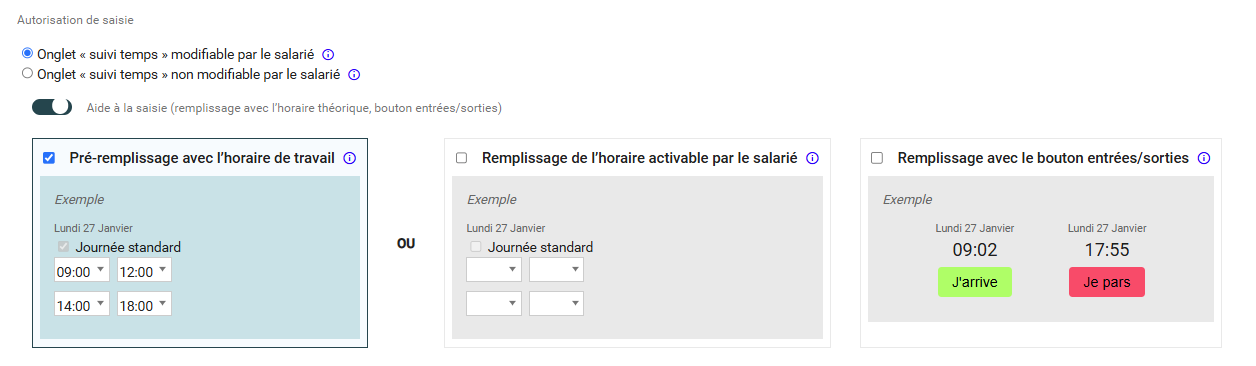Uncheck 'Pré-remplissage avec l'horaire de travail' checkbox
The height and width of the screenshot is (366, 1256).
(49, 158)
